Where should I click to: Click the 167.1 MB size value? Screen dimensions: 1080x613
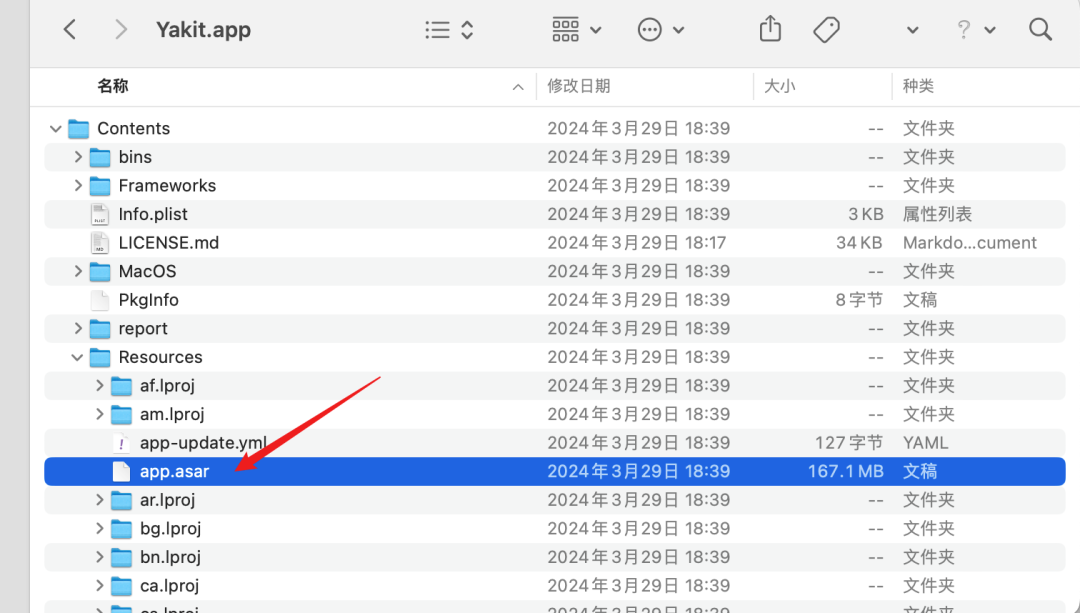pyautogui.click(x=846, y=472)
